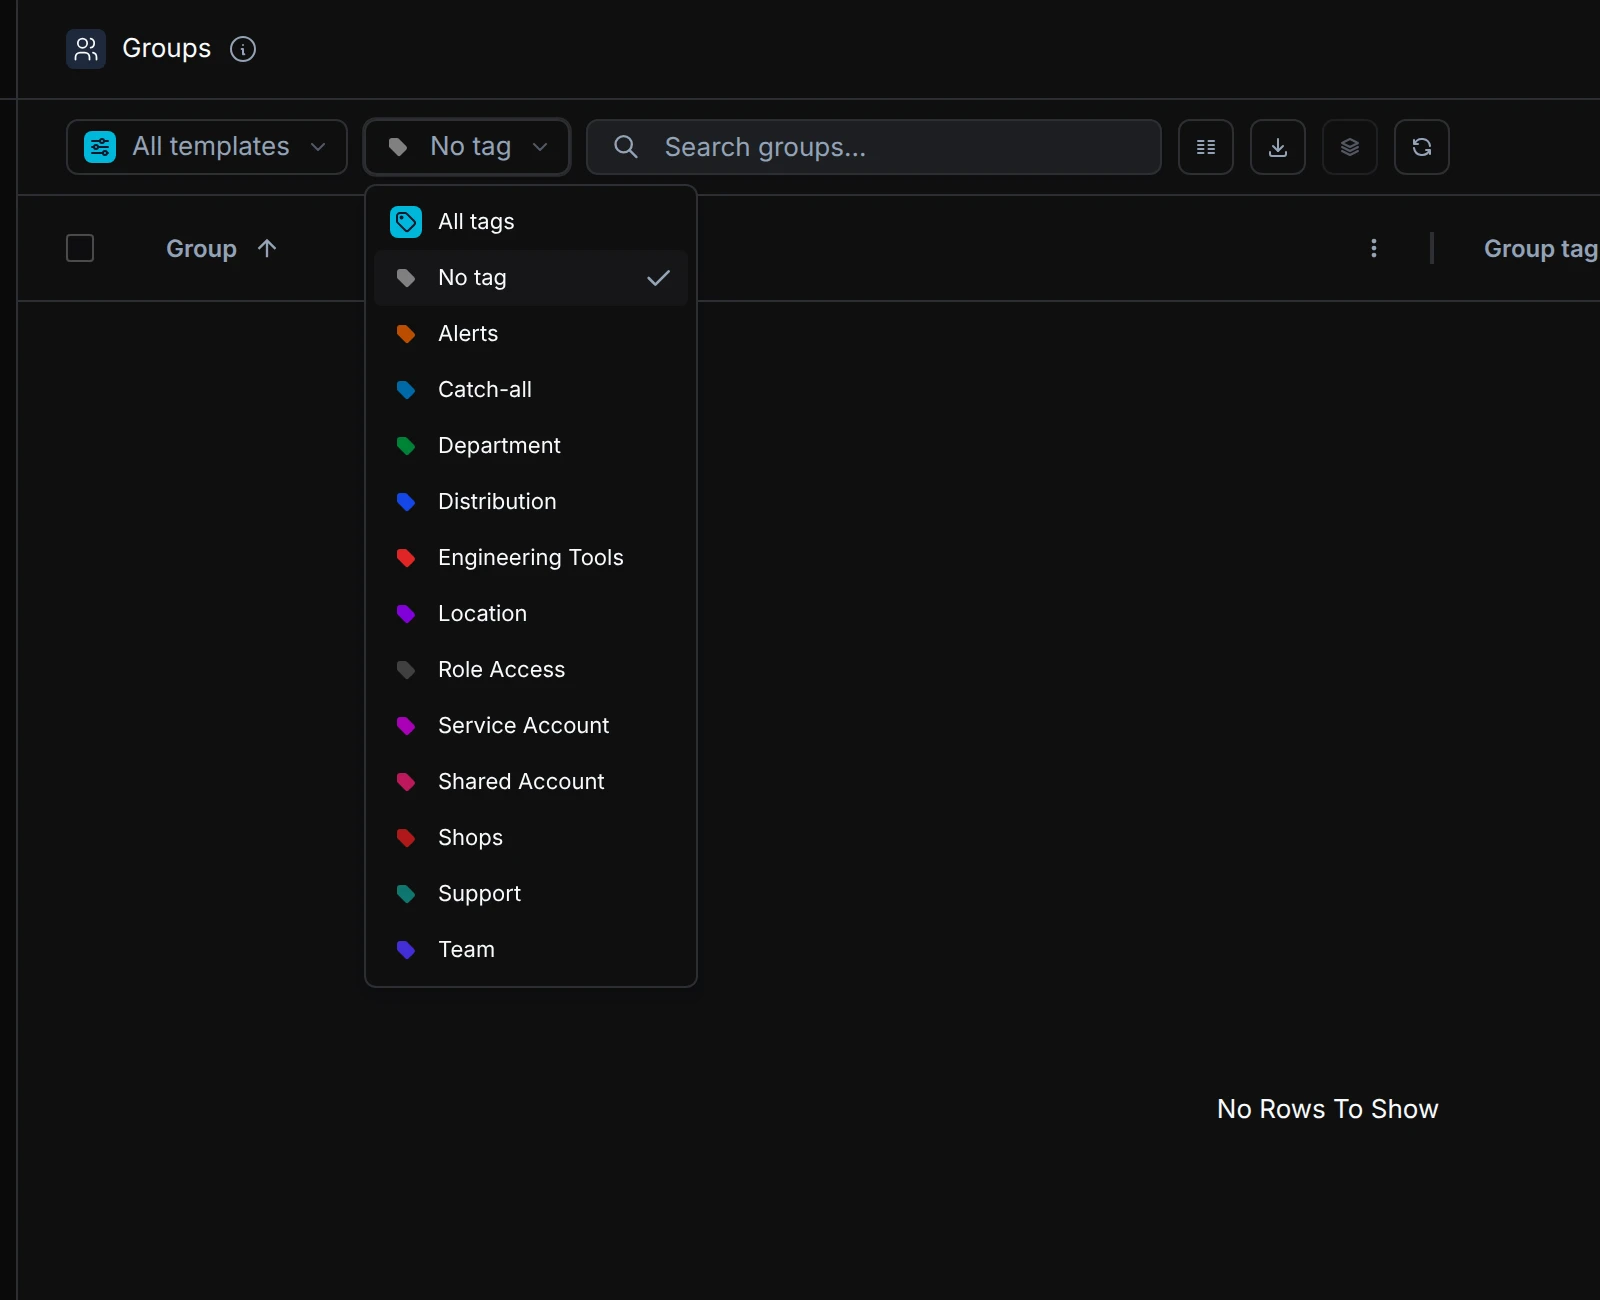Click the Groups page icon
The height and width of the screenshot is (1300, 1600).
point(86,48)
